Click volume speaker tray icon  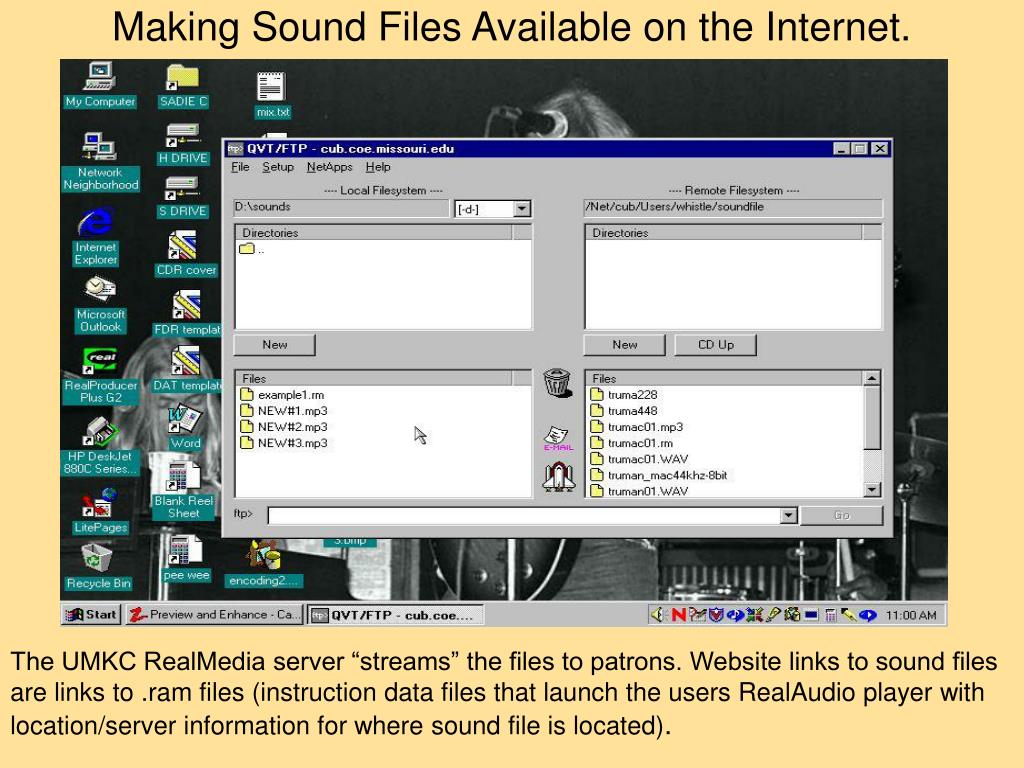tap(657, 615)
